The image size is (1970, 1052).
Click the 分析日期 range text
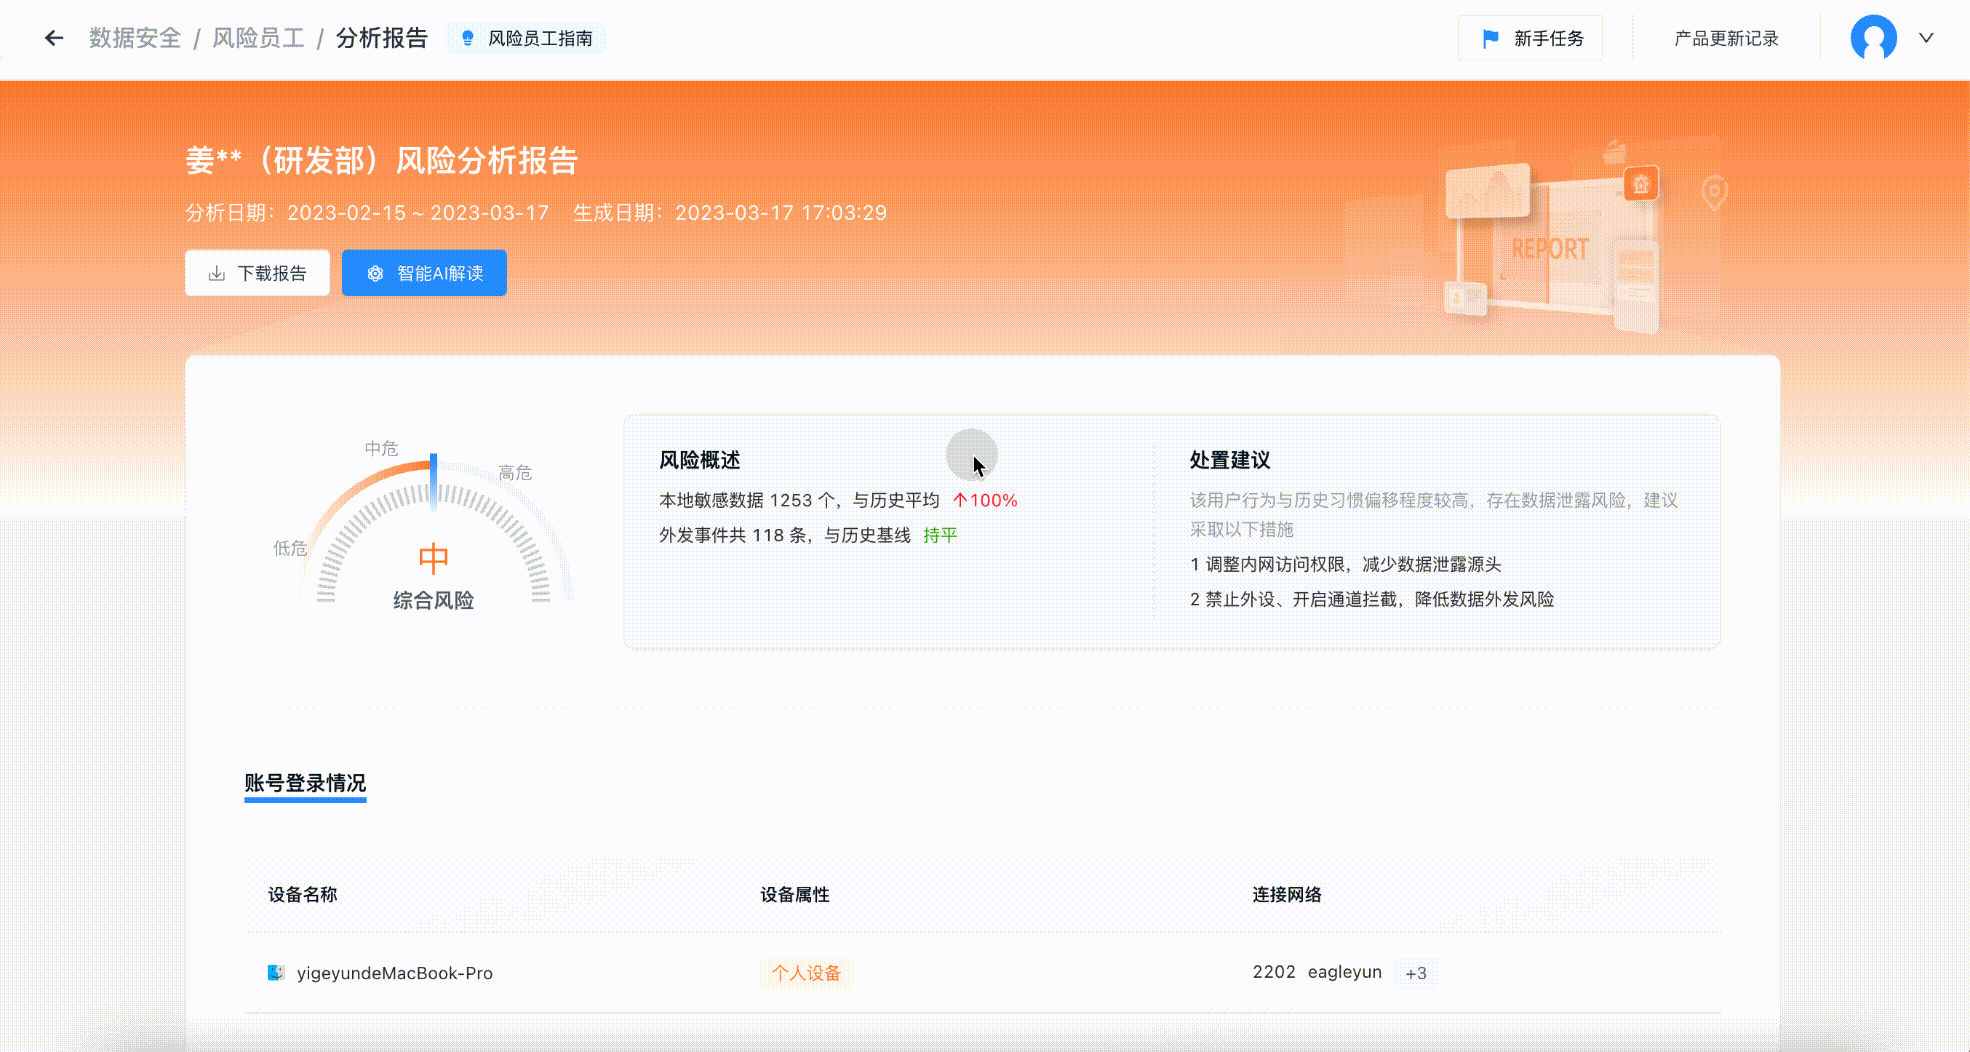click(367, 213)
